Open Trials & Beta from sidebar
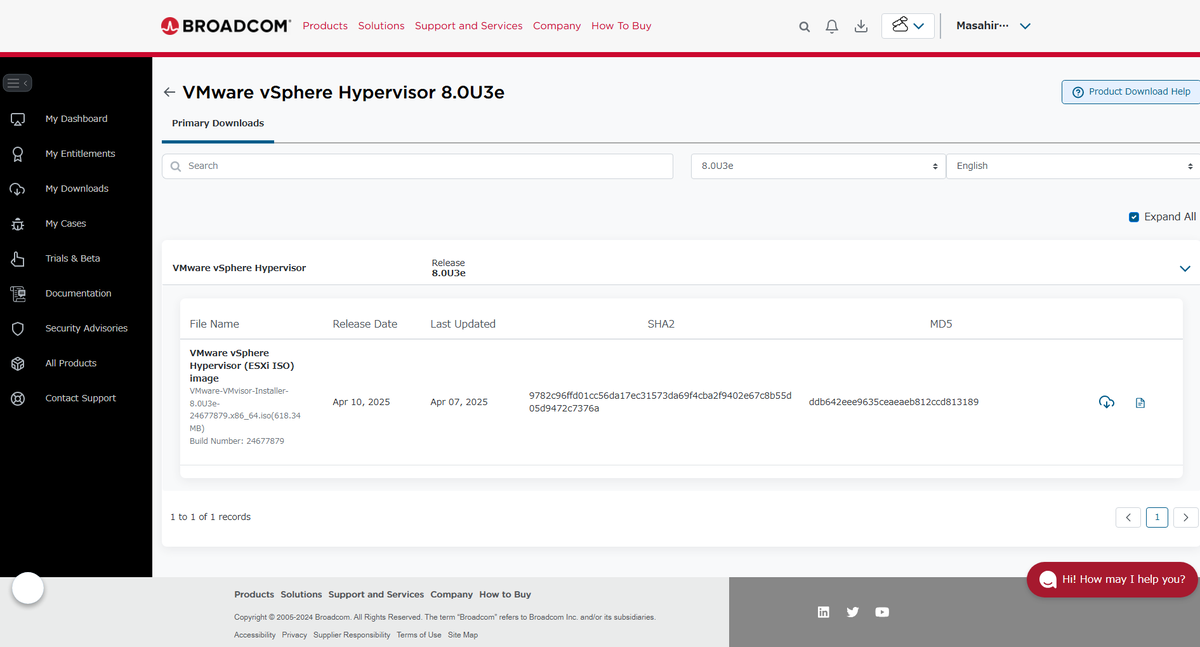Viewport: 1200px width, 647px height. [x=73, y=259]
